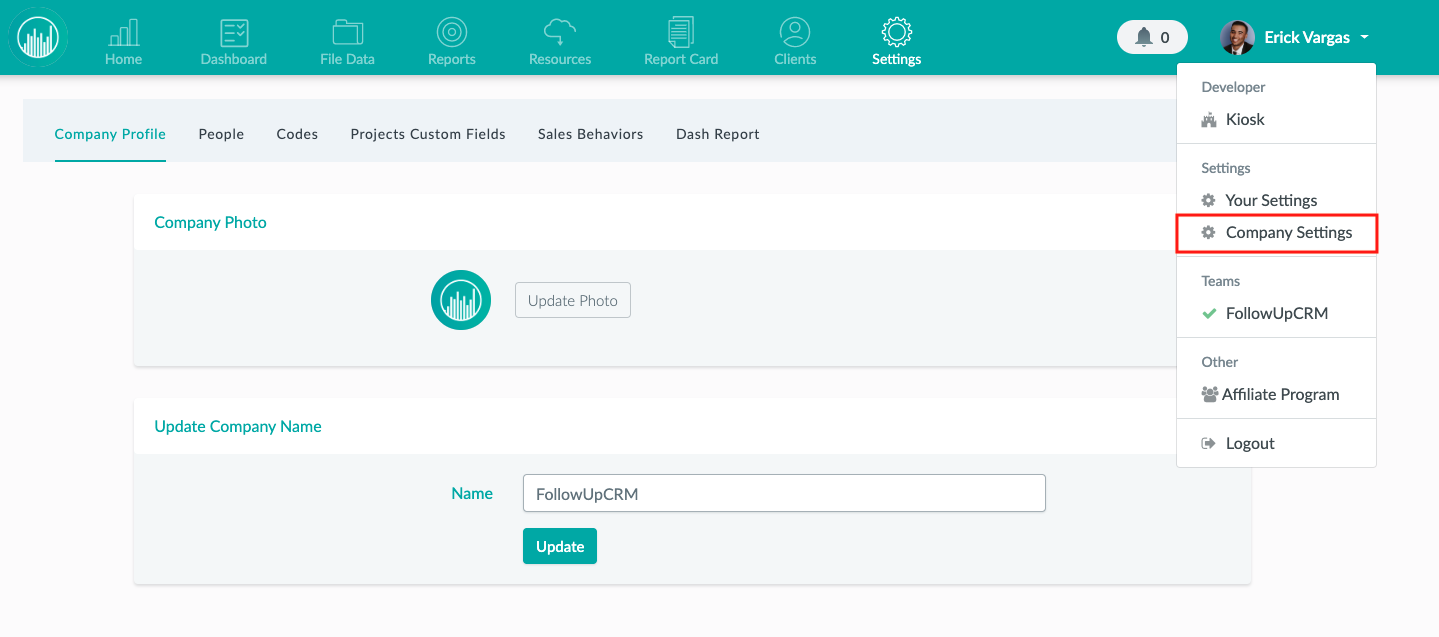Open the Report Card document icon

click(x=681, y=33)
